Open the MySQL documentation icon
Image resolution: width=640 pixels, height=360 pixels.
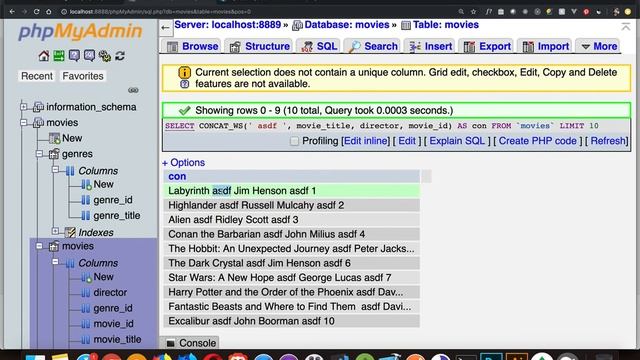pos(89,56)
